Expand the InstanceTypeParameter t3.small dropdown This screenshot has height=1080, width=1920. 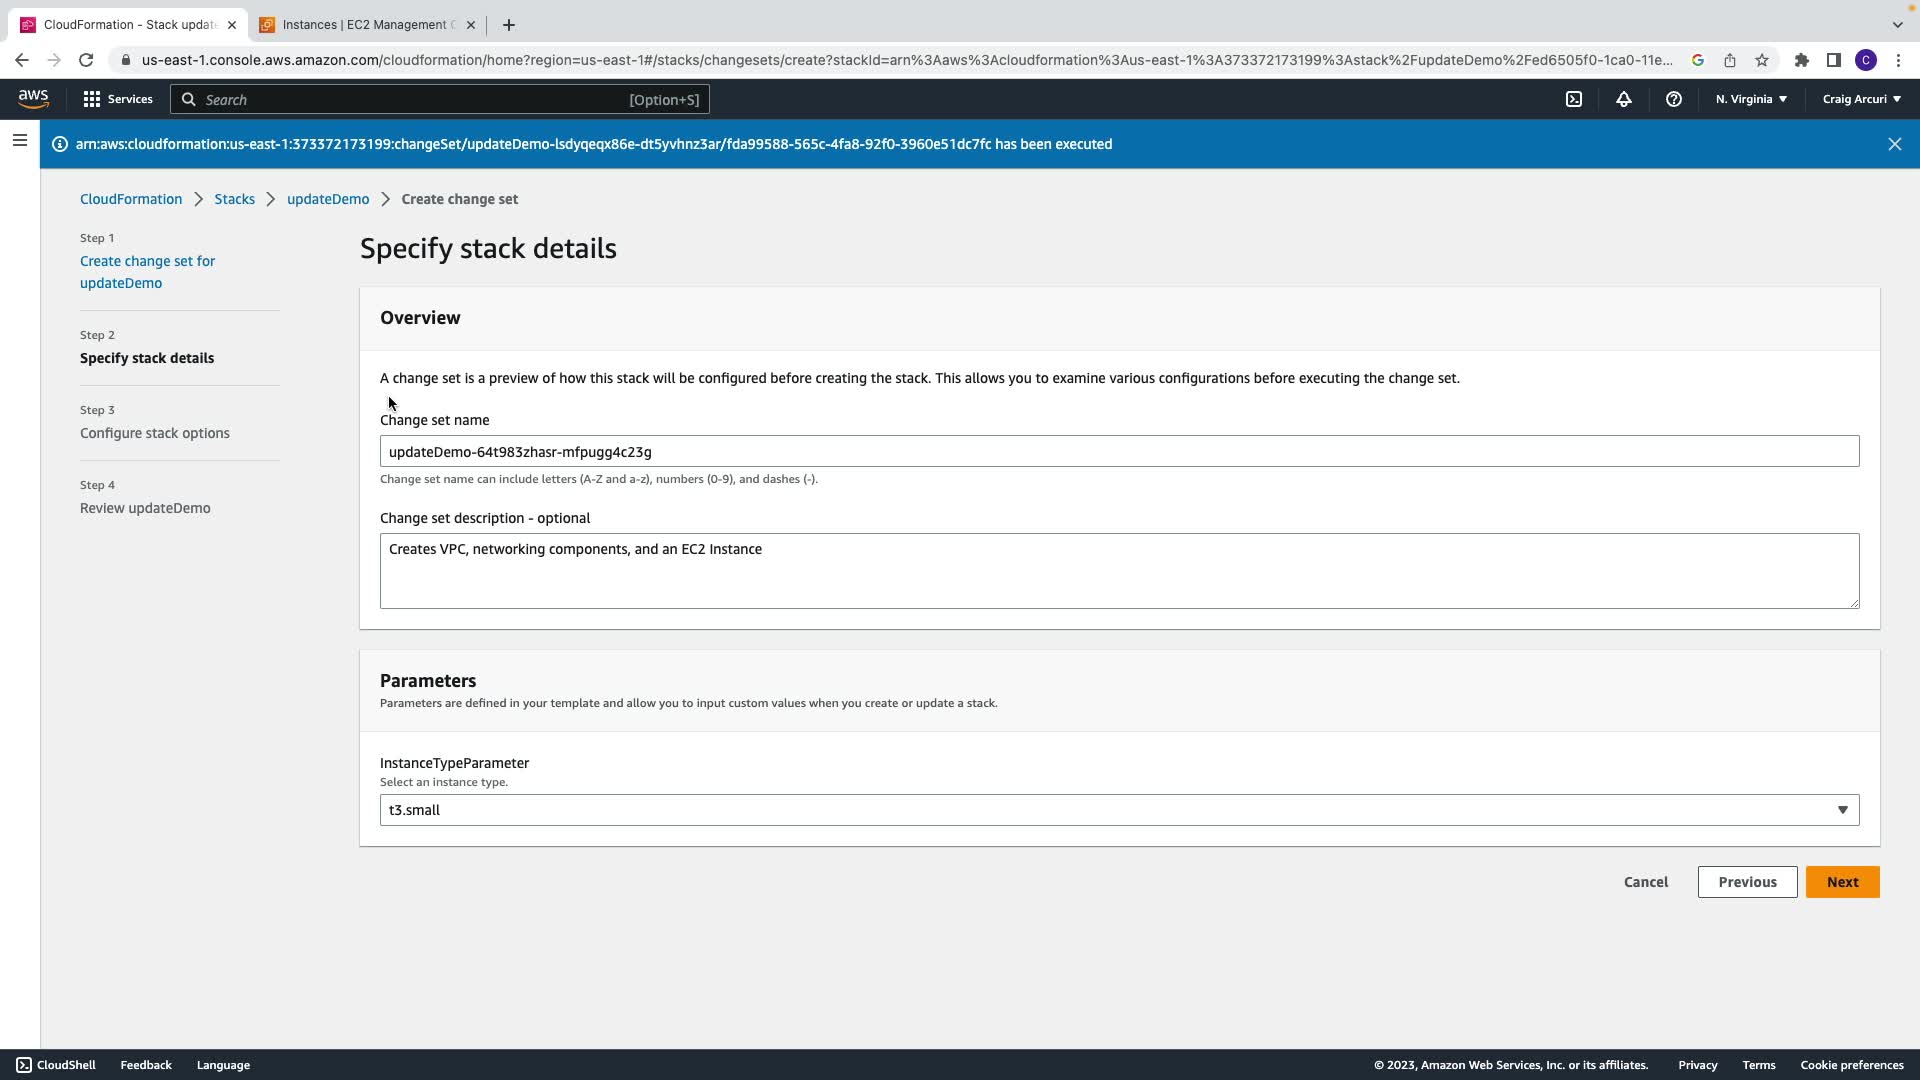click(1119, 810)
